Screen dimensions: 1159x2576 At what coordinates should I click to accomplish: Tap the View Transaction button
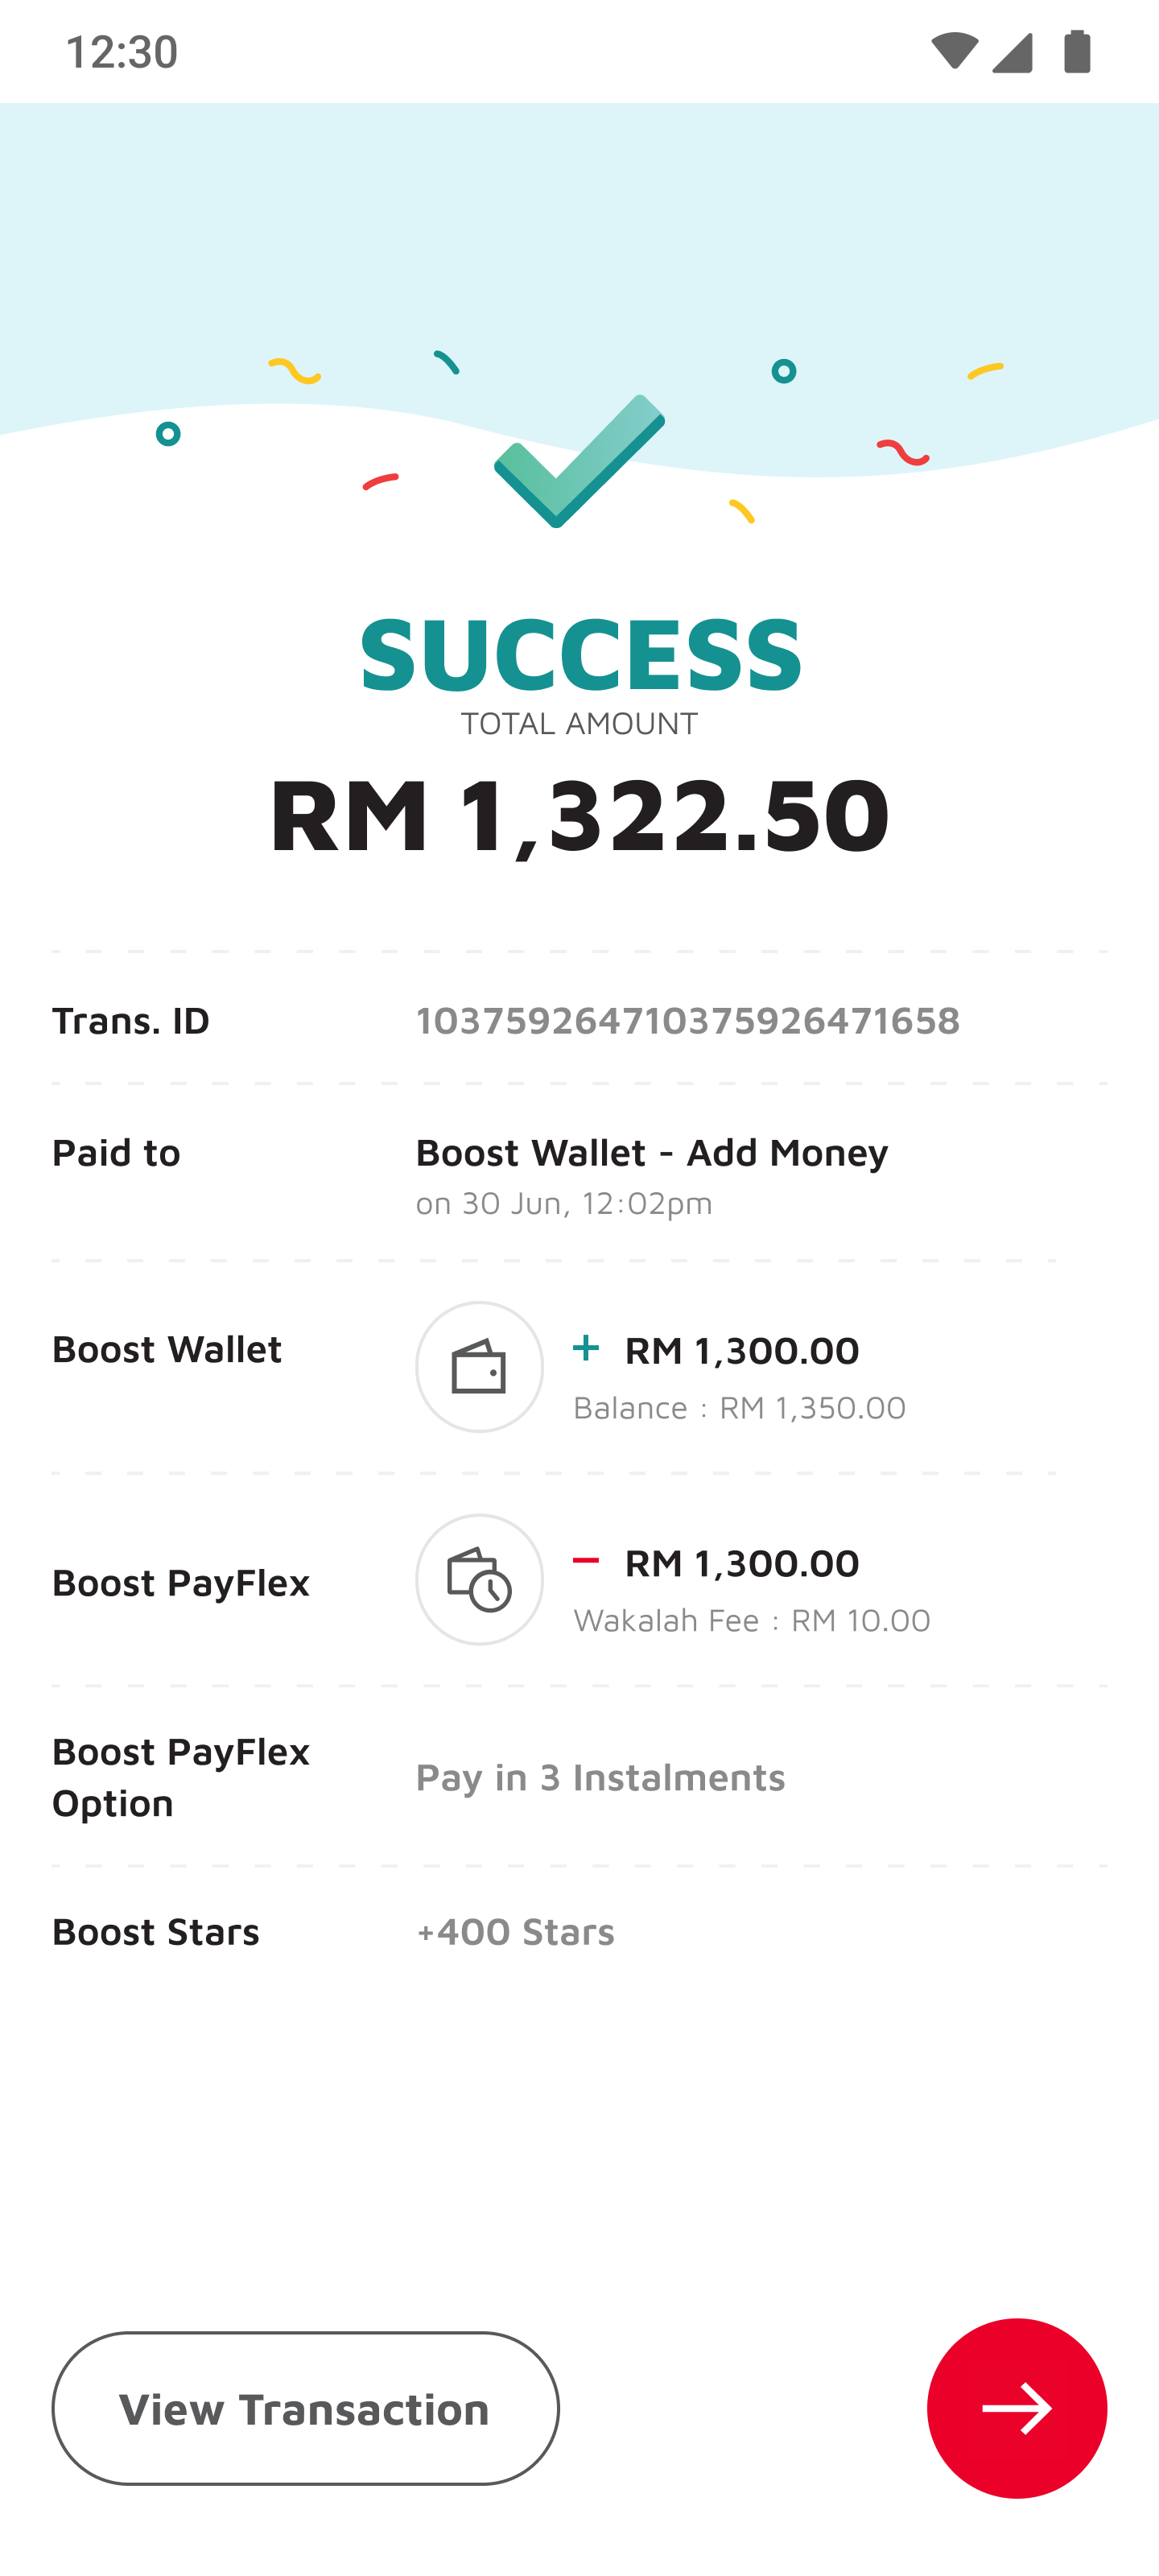coord(305,2409)
